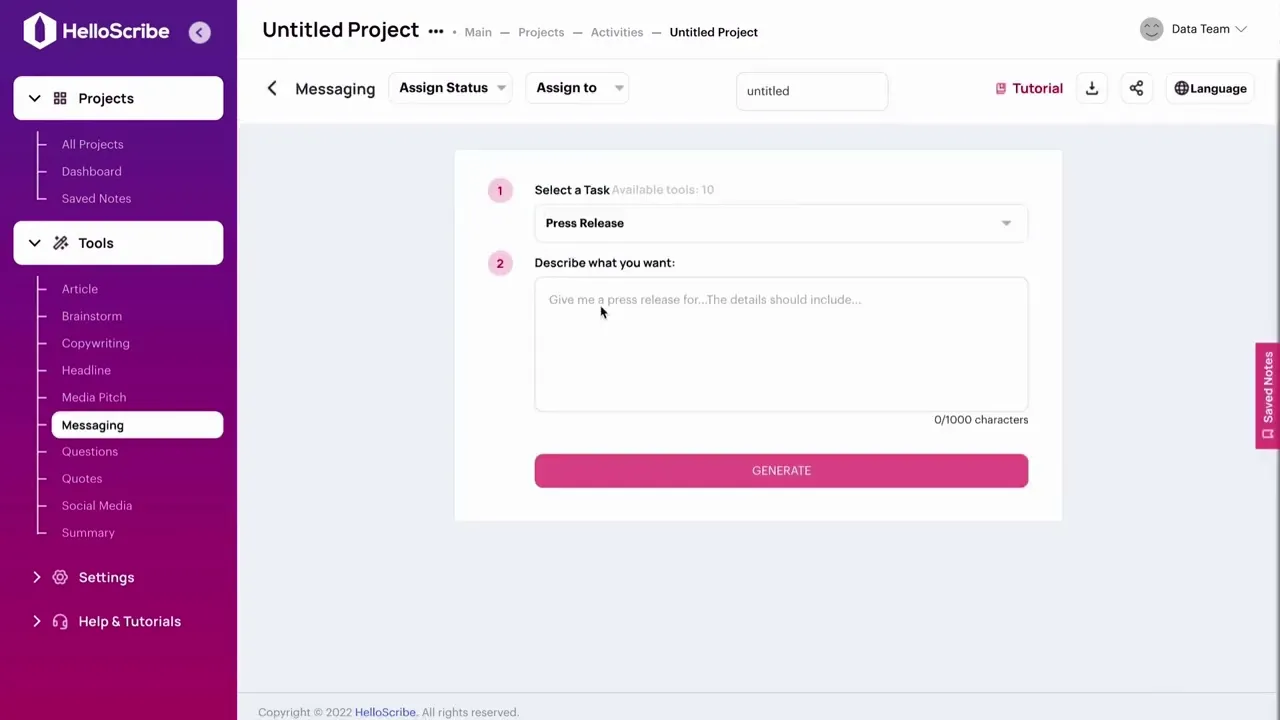Click the globe Language icon
This screenshot has height=720, width=1280.
coord(1181,89)
